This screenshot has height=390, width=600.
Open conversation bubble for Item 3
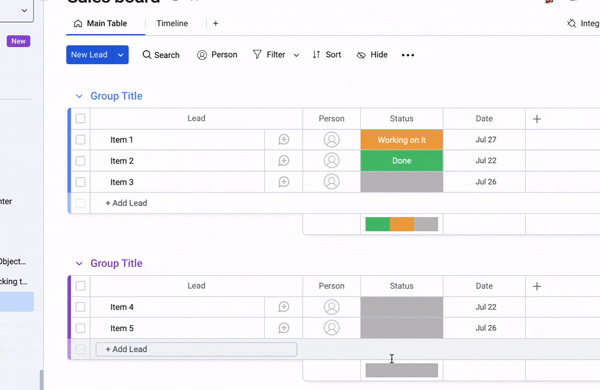[x=284, y=182]
